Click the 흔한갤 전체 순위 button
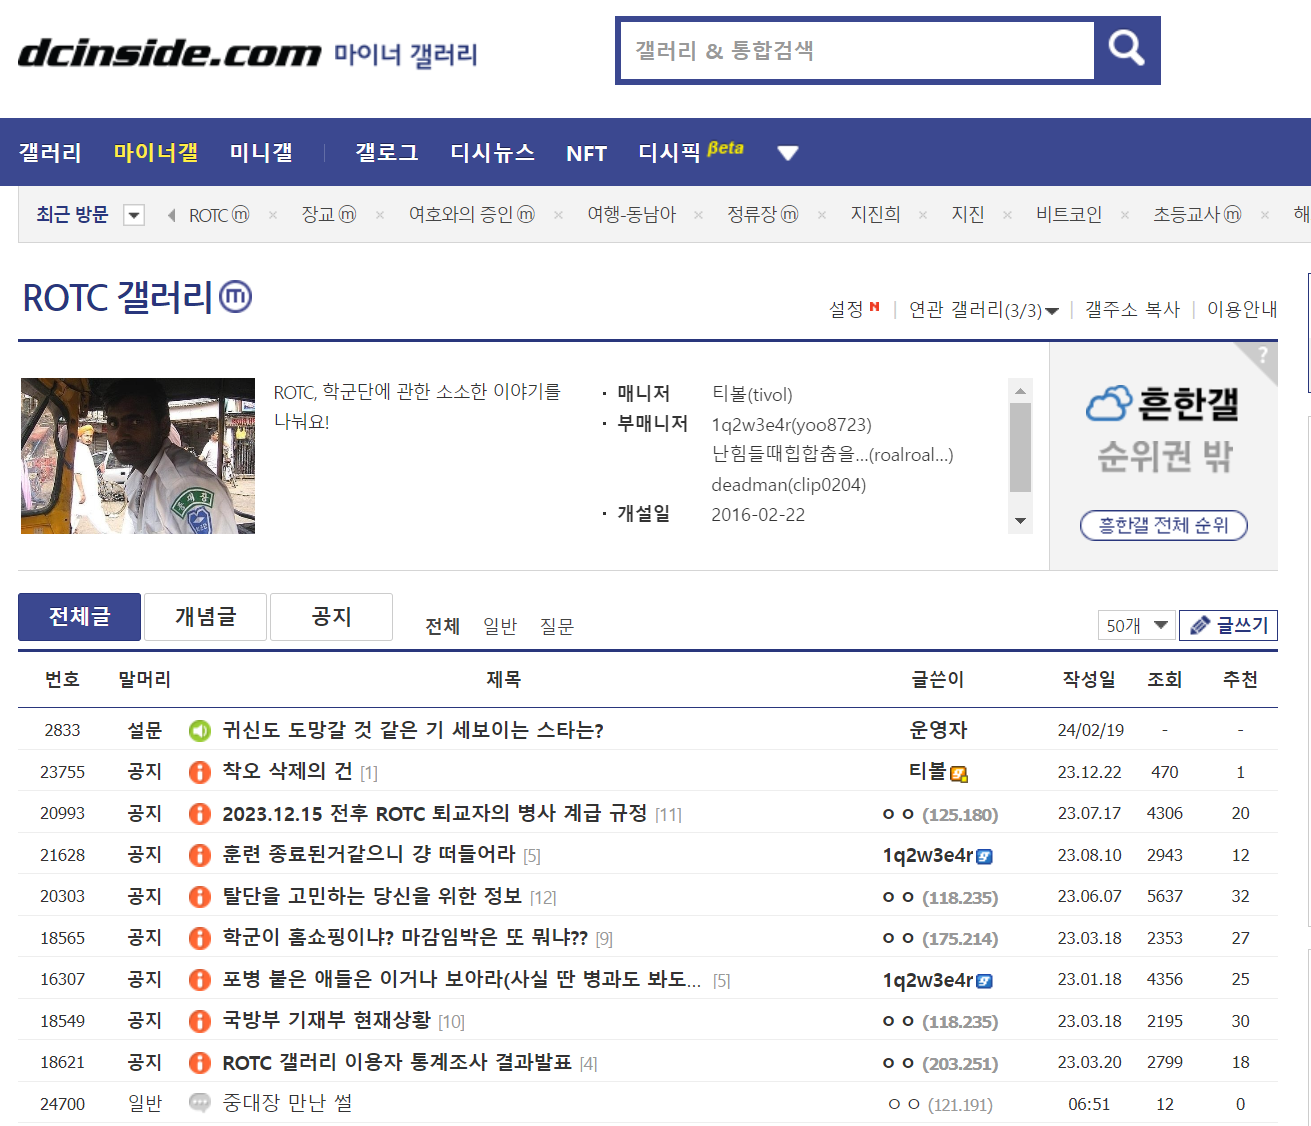1311x1126 pixels. click(x=1164, y=525)
